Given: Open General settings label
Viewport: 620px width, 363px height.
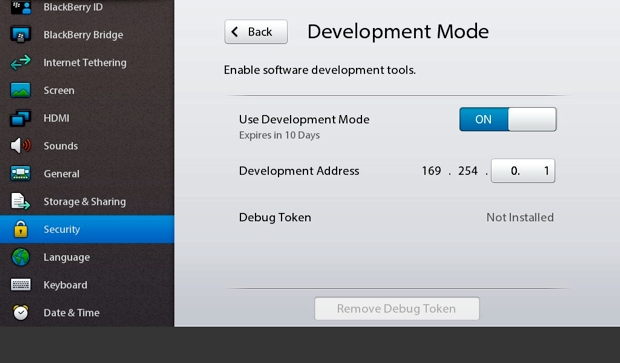Looking at the screenshot, I should coord(61,173).
